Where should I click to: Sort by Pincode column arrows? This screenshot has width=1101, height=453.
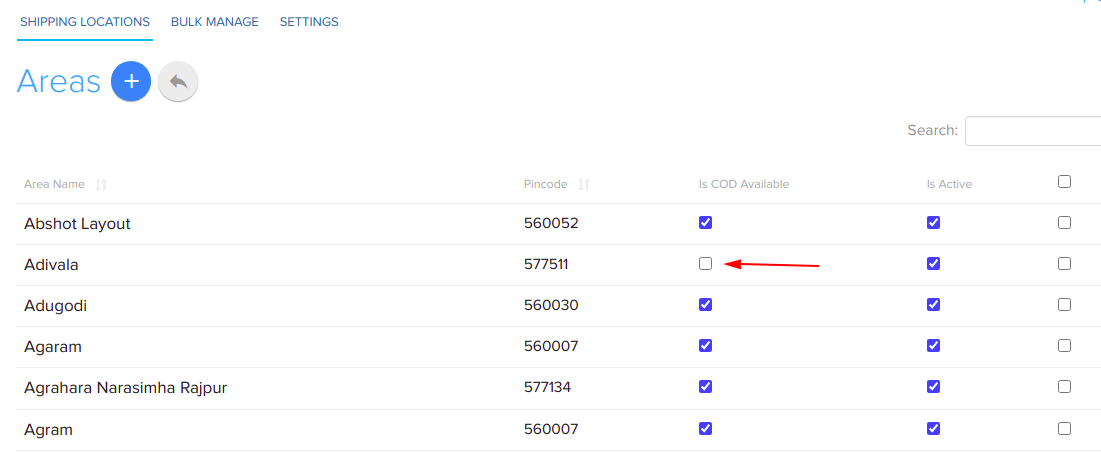[x=584, y=185]
